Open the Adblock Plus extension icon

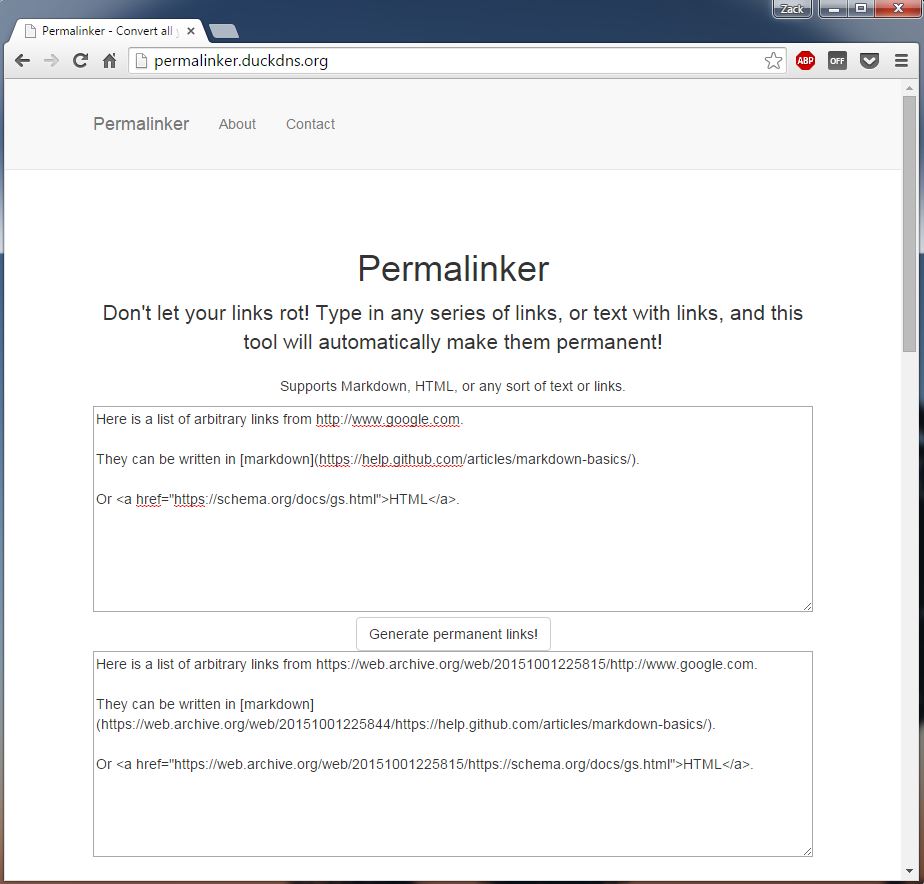(805, 60)
